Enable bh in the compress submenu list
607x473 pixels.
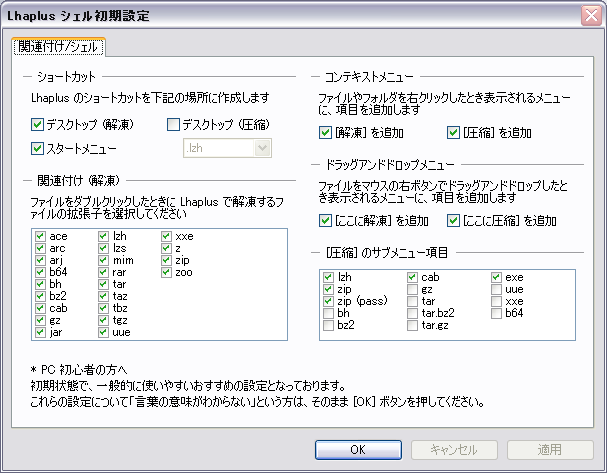328,313
